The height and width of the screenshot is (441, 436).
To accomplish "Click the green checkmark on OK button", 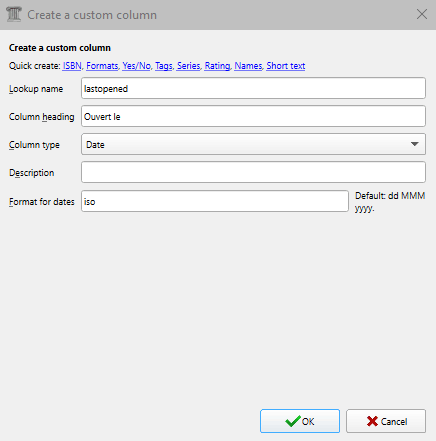I will [x=293, y=421].
